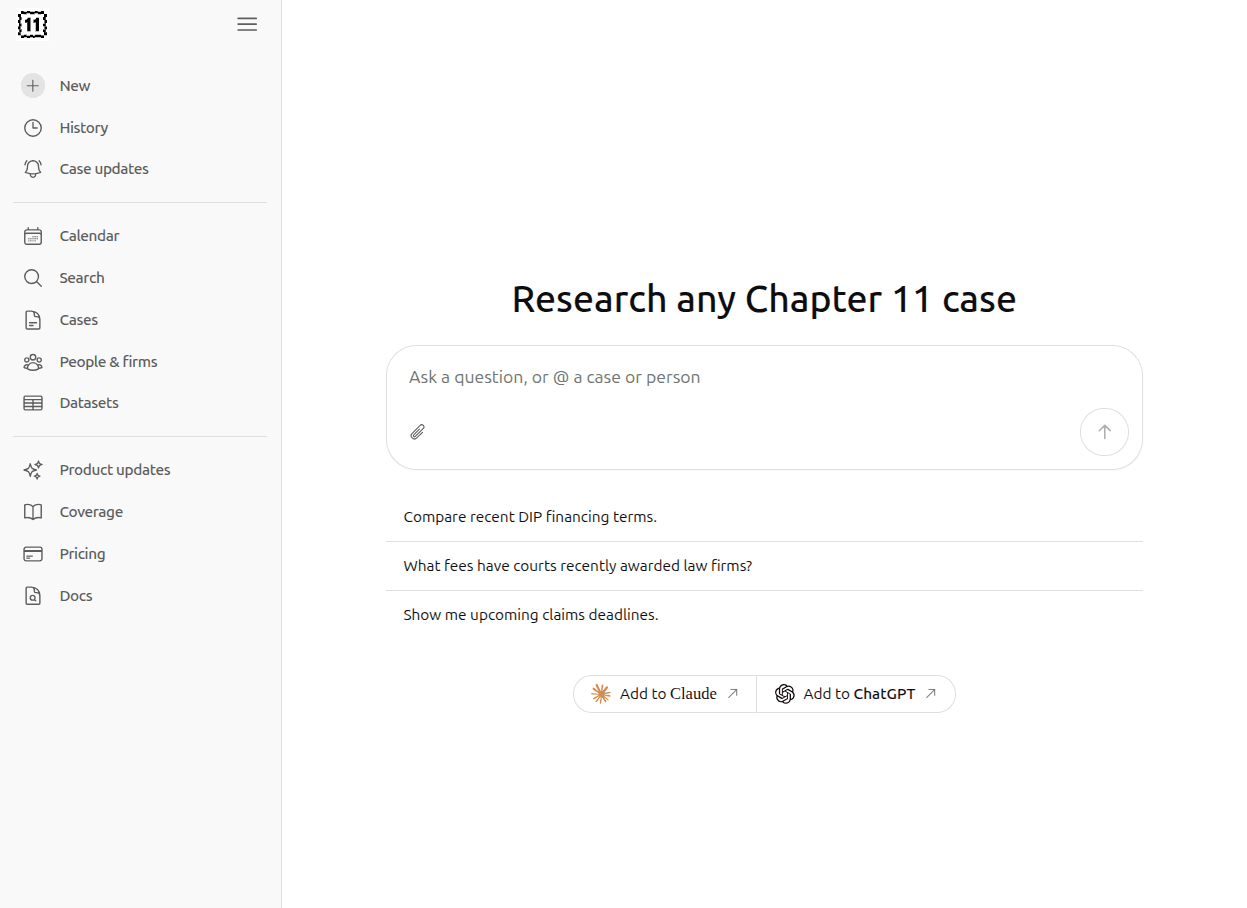Click the Claude starburst logo
This screenshot has height=908, width=1247.
coord(601,694)
